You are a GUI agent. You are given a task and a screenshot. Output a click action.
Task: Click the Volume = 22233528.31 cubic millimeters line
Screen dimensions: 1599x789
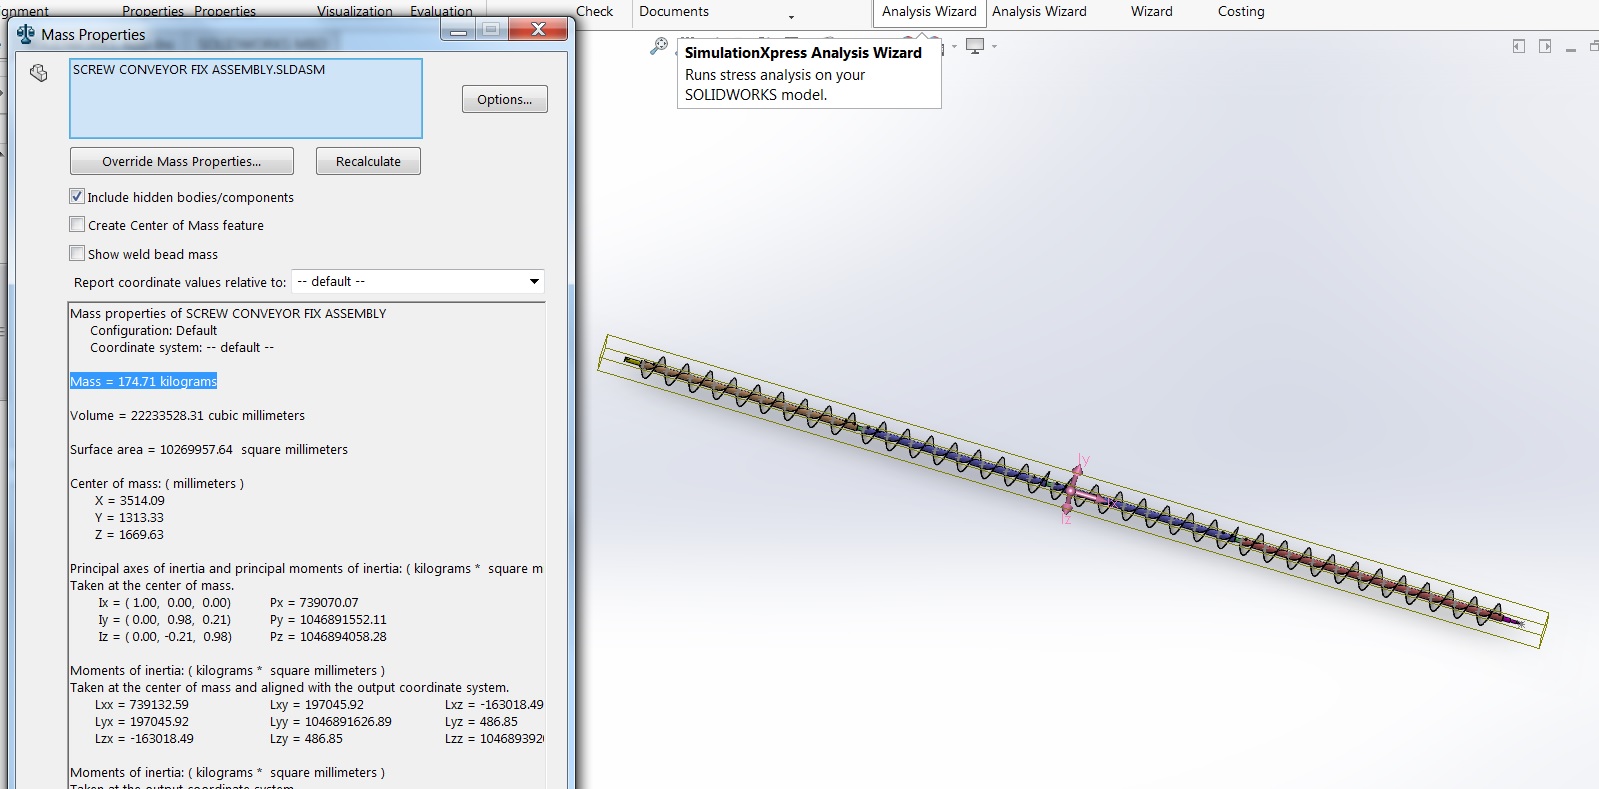point(187,415)
